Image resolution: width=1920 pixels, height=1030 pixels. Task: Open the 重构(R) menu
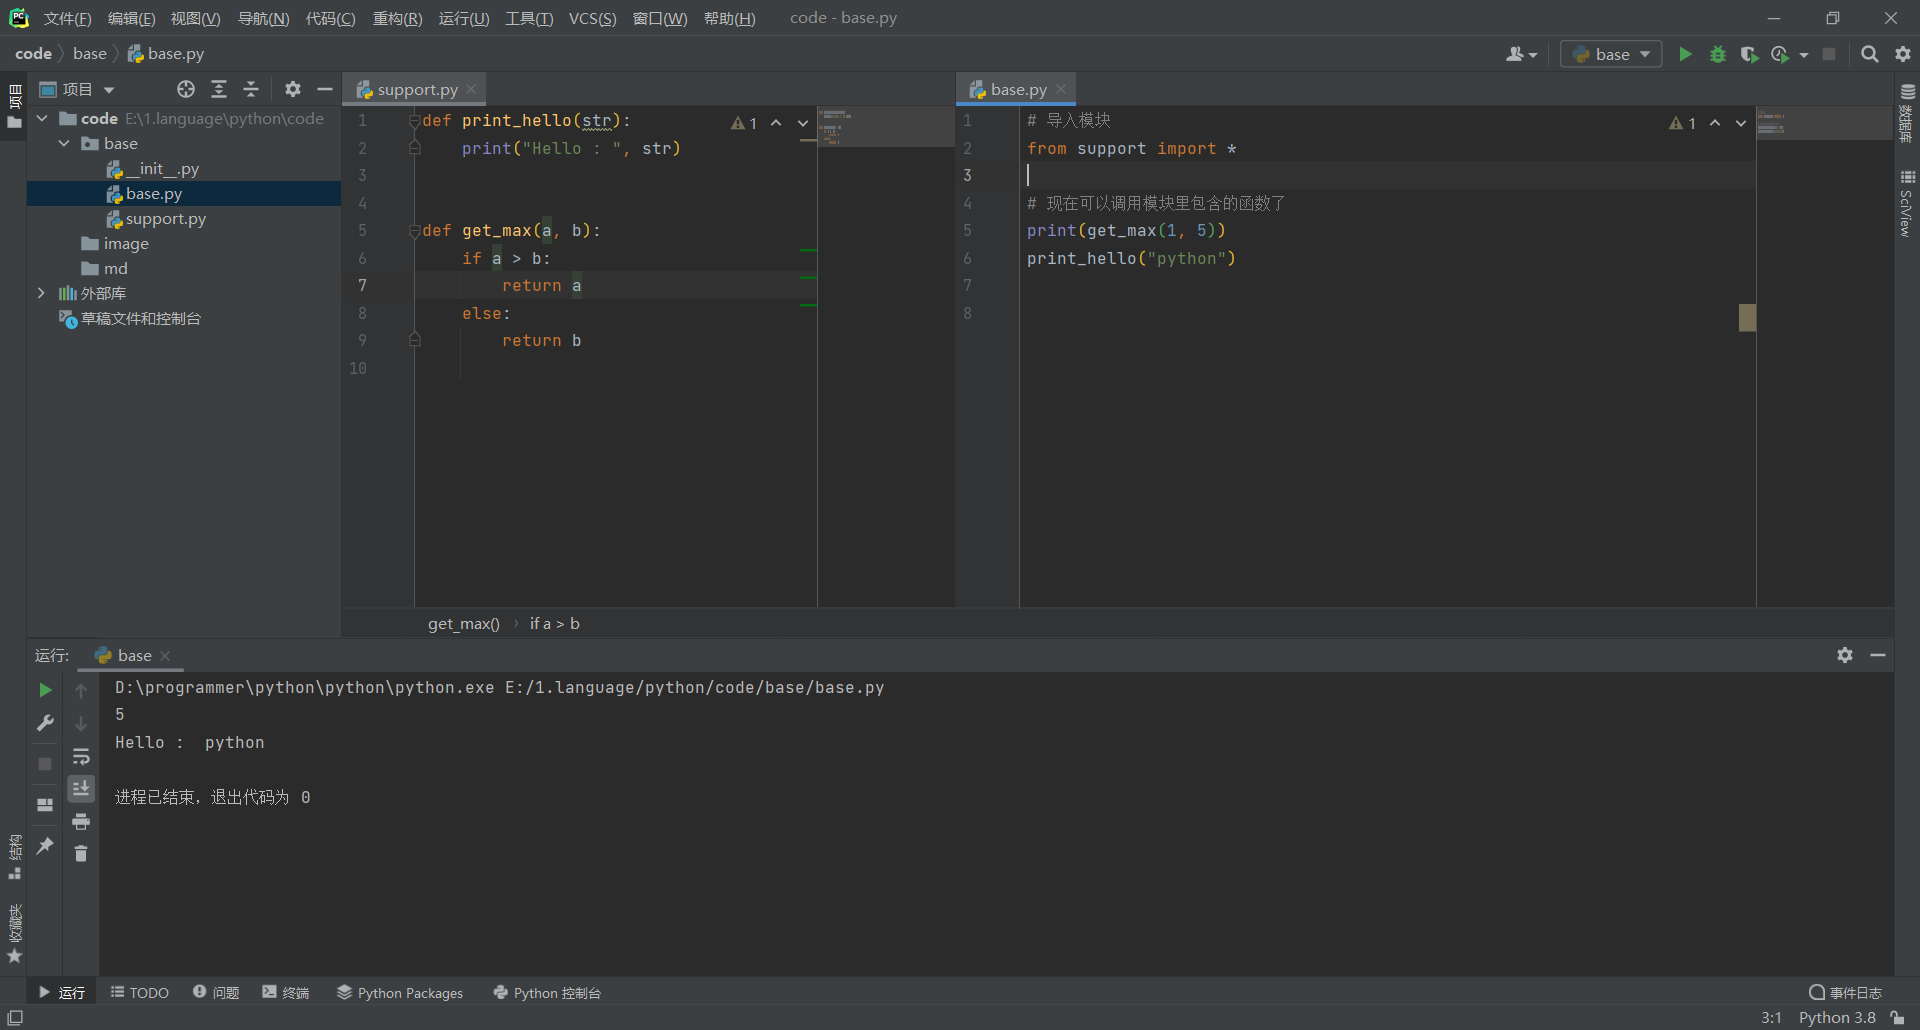click(397, 18)
